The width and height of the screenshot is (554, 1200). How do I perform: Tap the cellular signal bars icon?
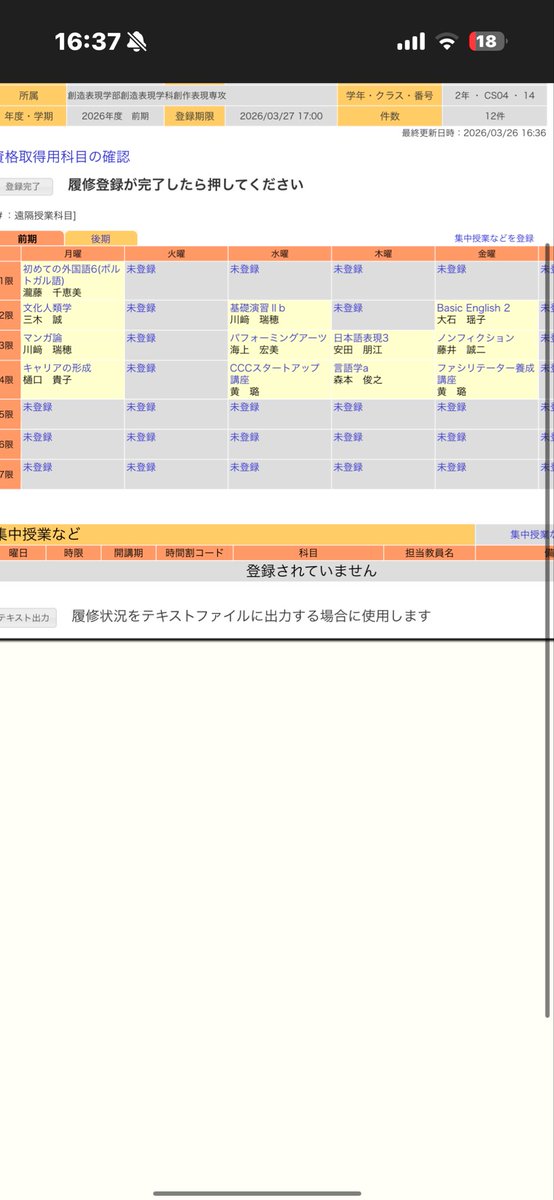point(411,42)
